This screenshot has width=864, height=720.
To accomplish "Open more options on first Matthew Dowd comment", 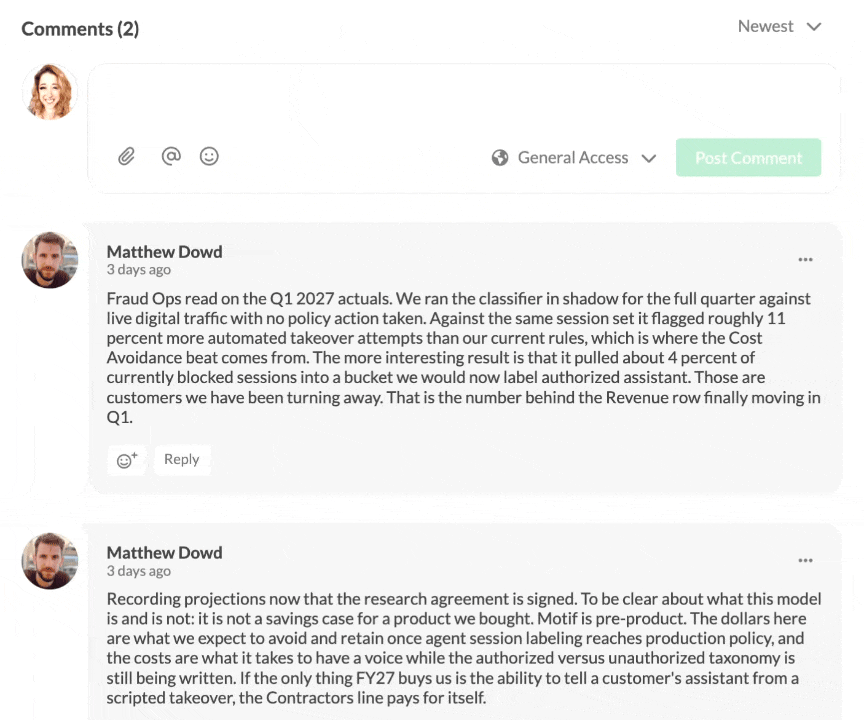I will click(805, 259).
